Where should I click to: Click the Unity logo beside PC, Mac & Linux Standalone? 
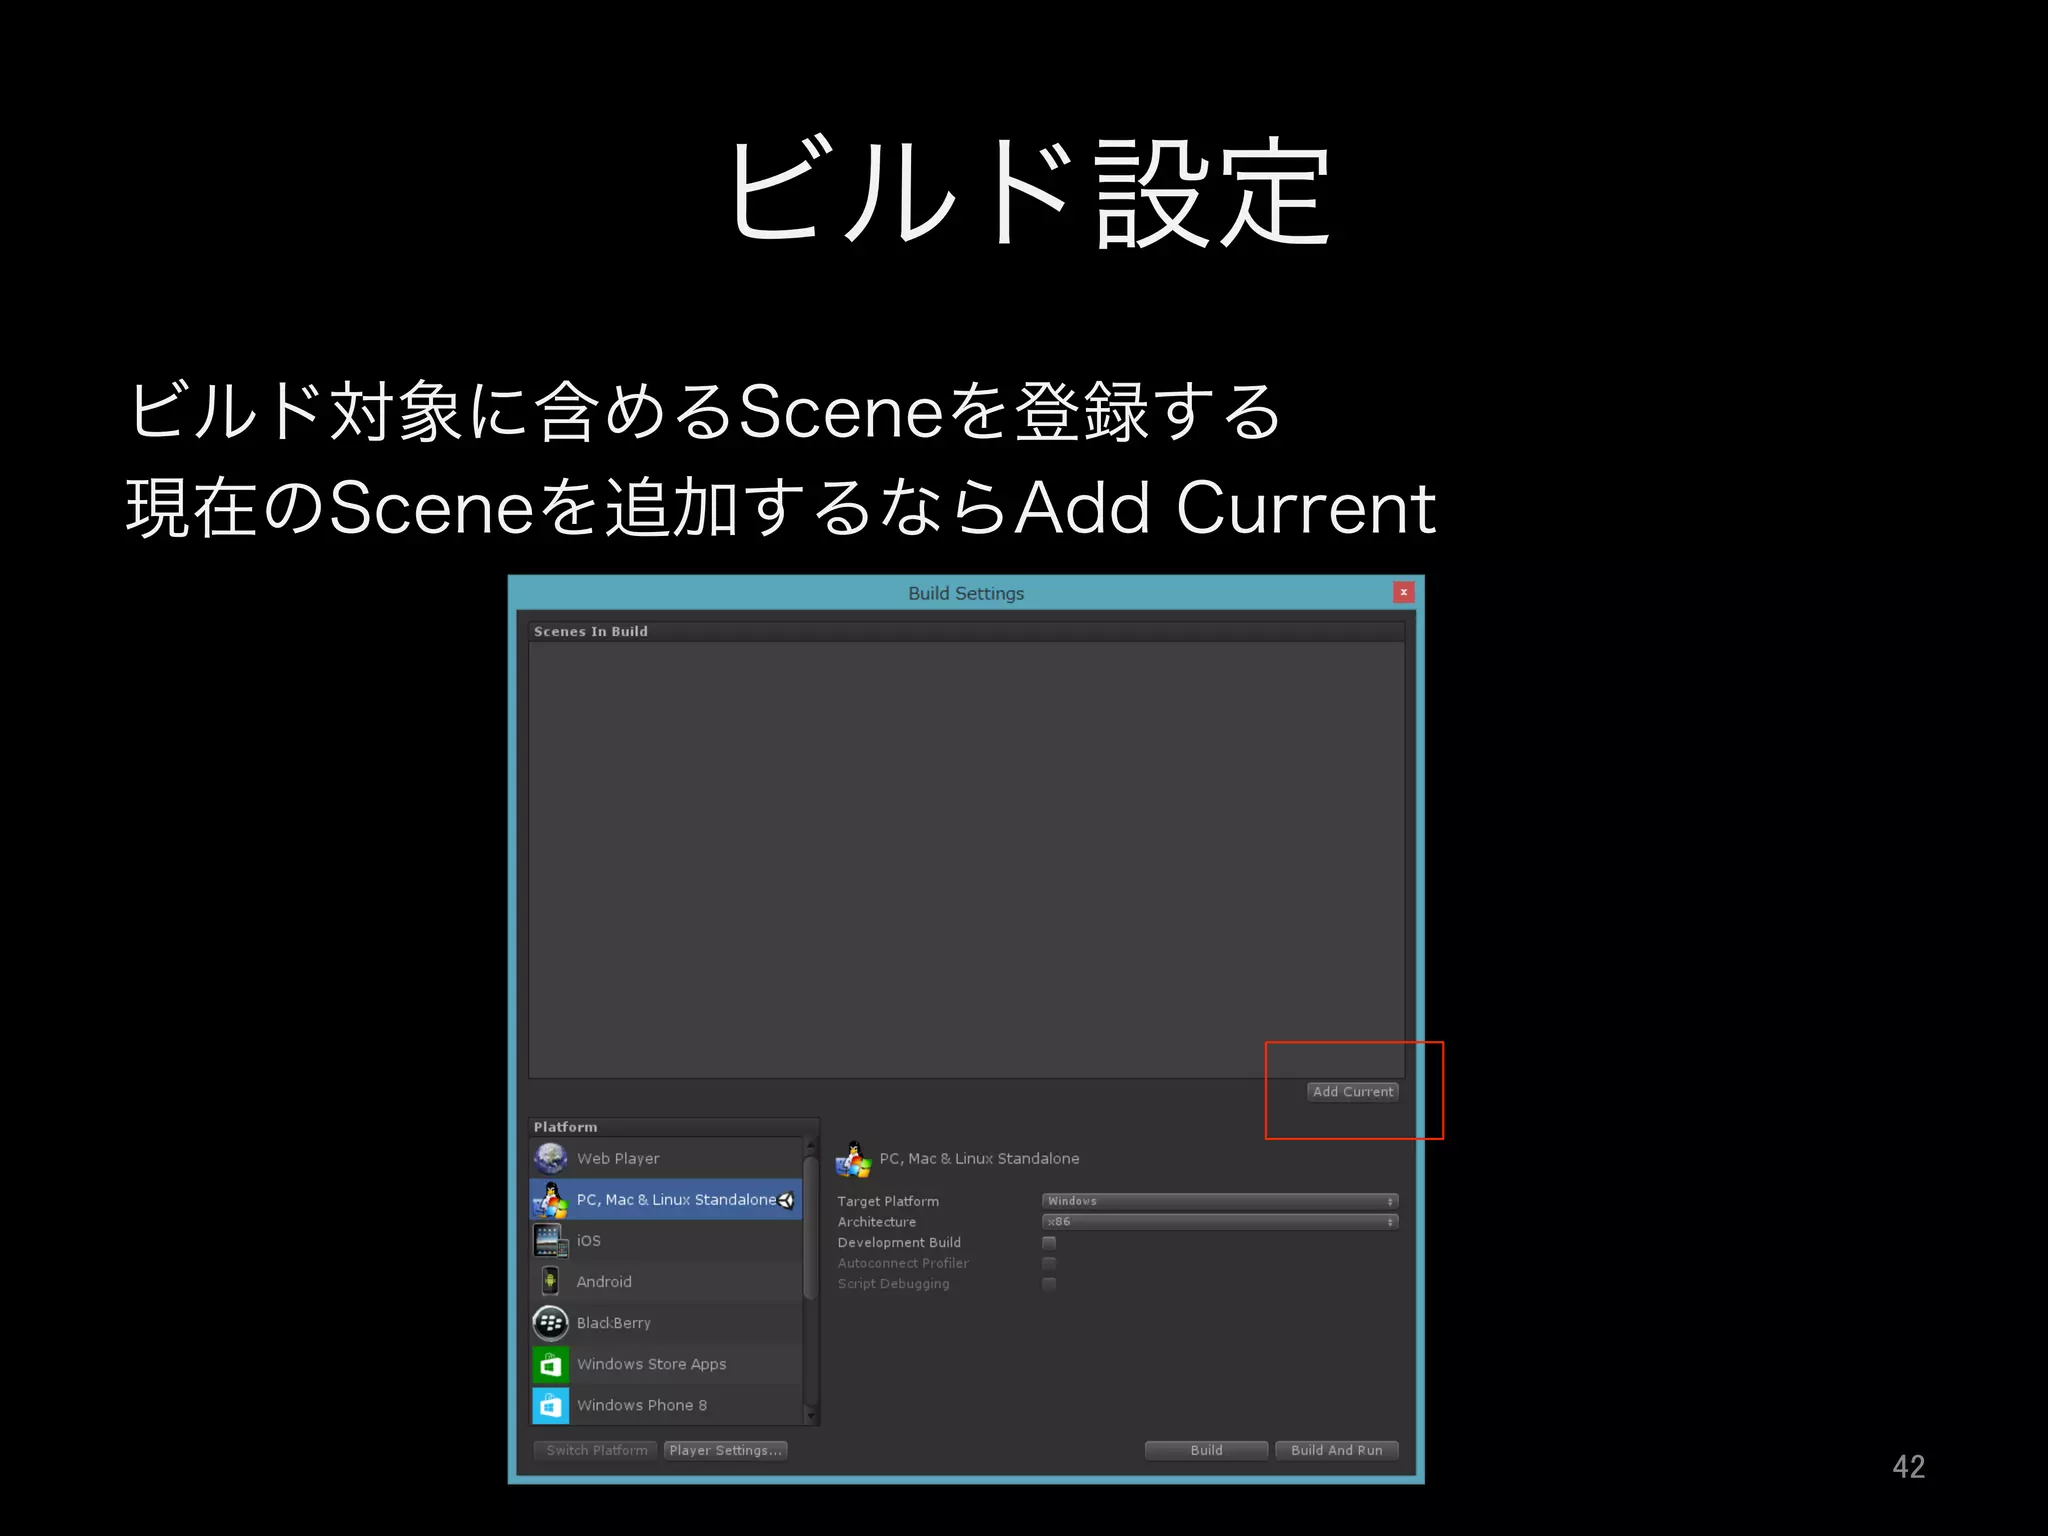coord(786,1200)
